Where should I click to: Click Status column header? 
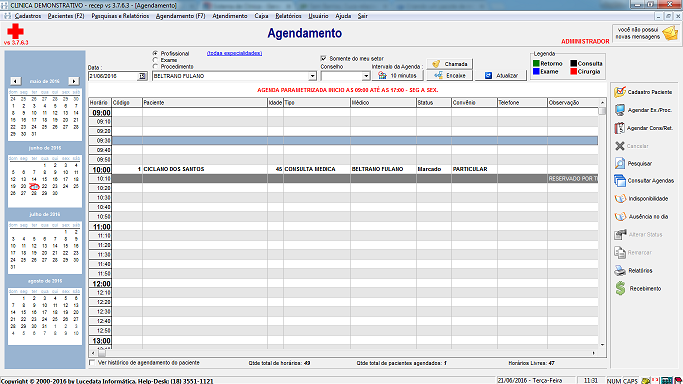(433, 102)
